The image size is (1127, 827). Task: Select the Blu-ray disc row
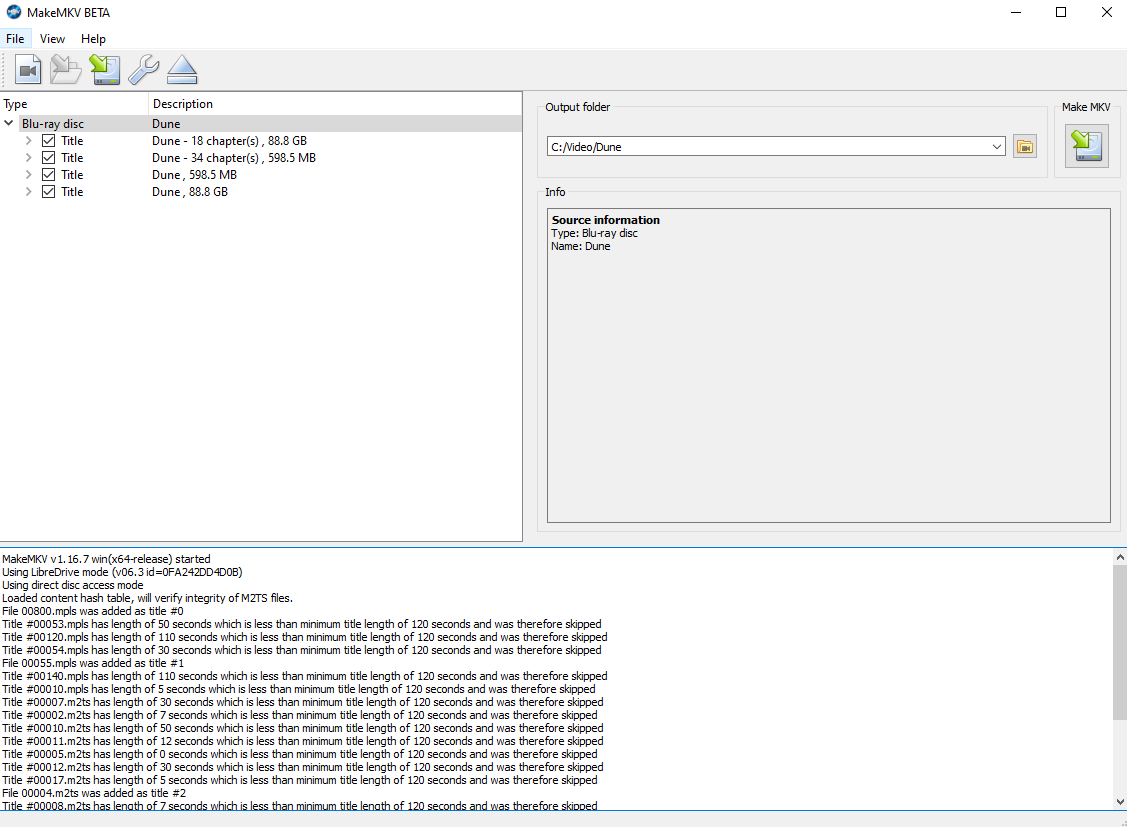tap(261, 124)
